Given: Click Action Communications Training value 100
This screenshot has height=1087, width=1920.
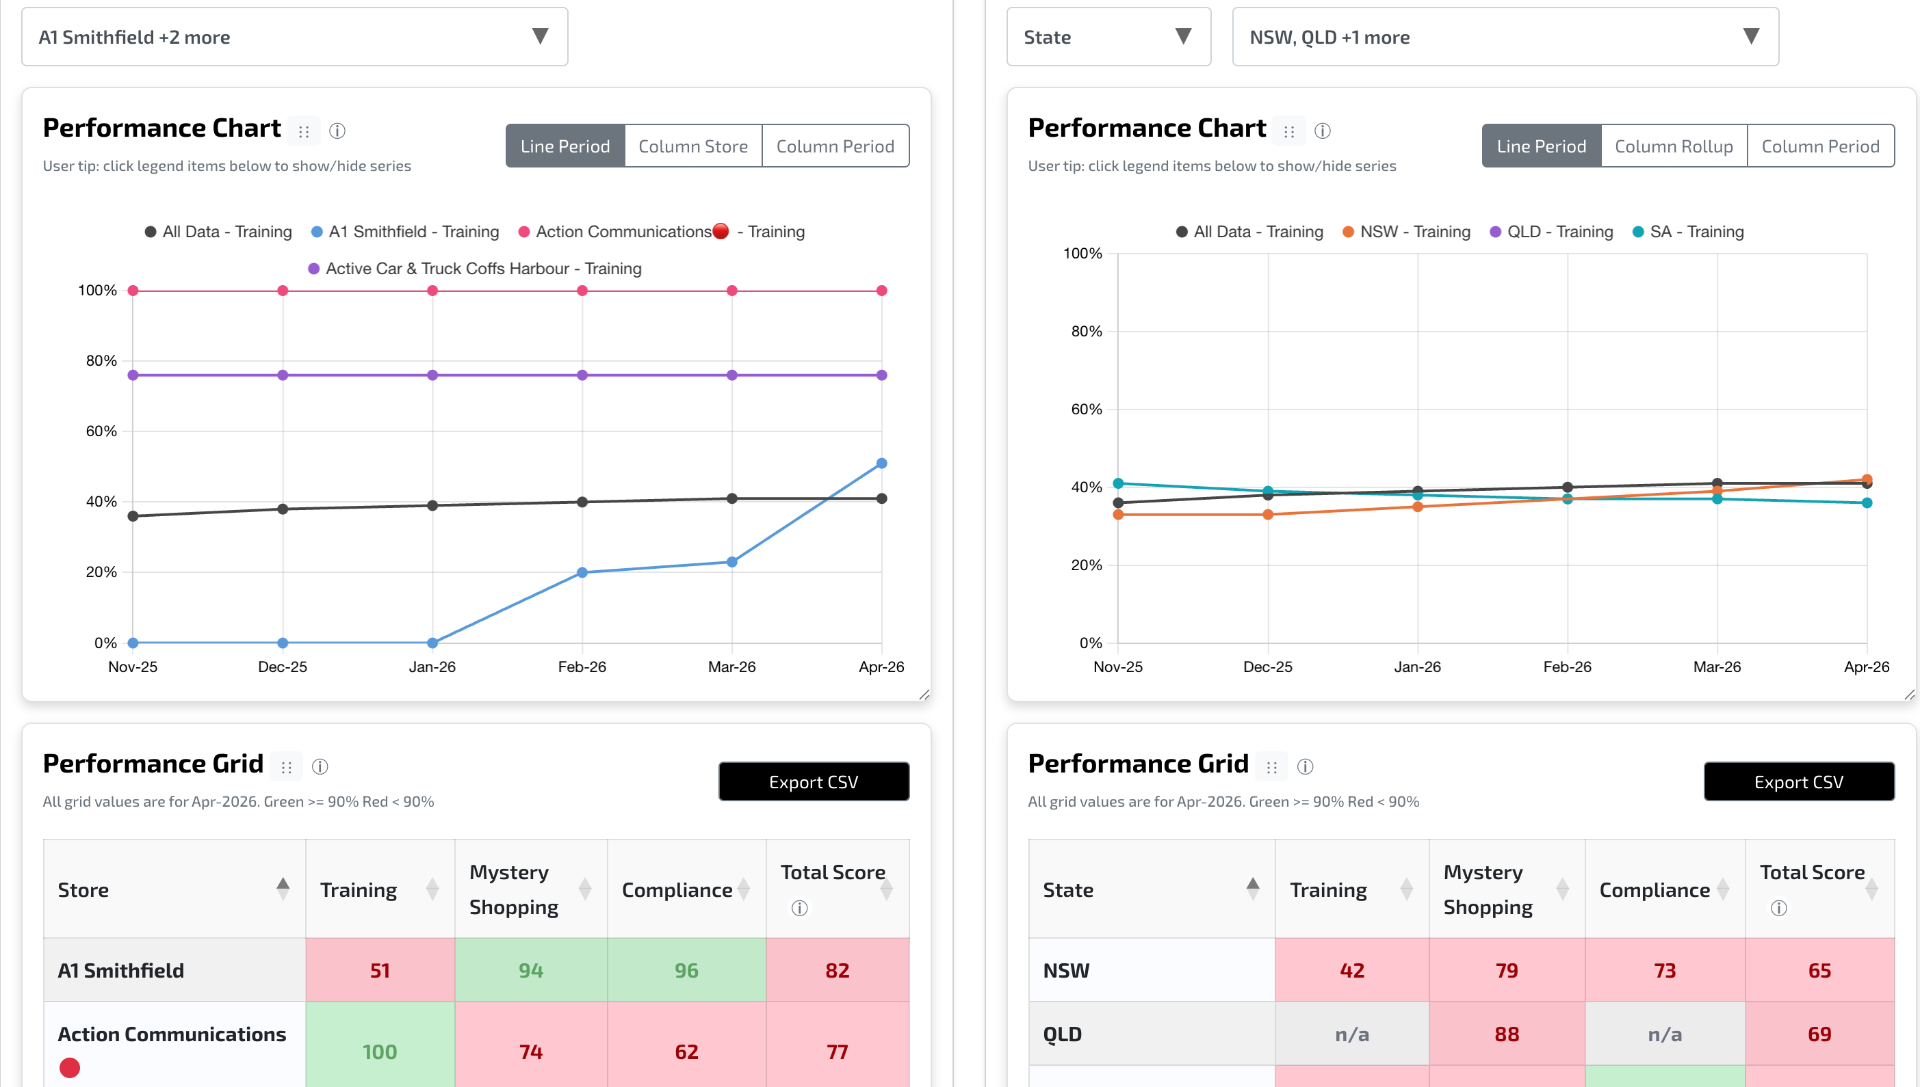Looking at the screenshot, I should tap(380, 1052).
